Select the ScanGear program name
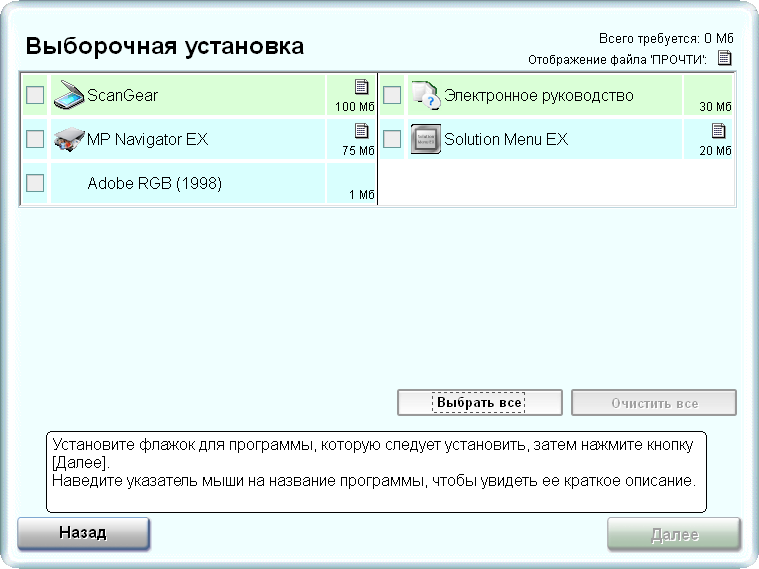Screen dimensions: 759x569 122,95
